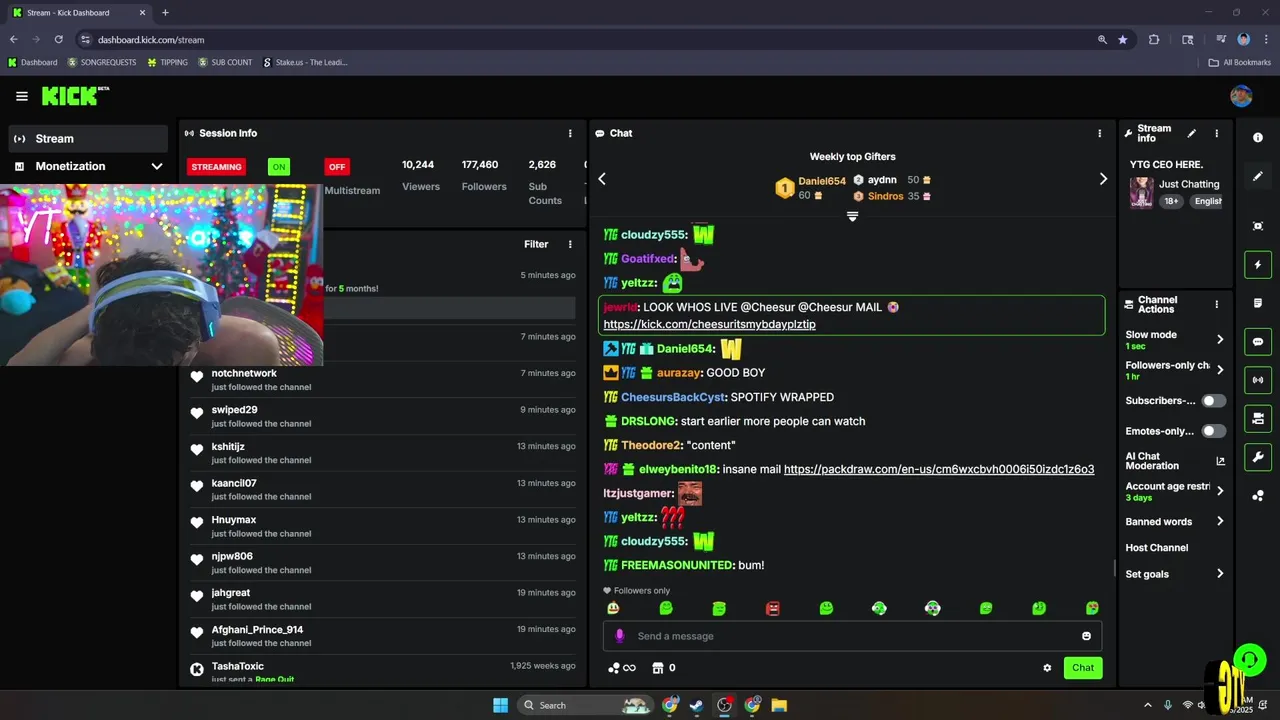Click the red STREAMING status badge

pyautogui.click(x=217, y=167)
